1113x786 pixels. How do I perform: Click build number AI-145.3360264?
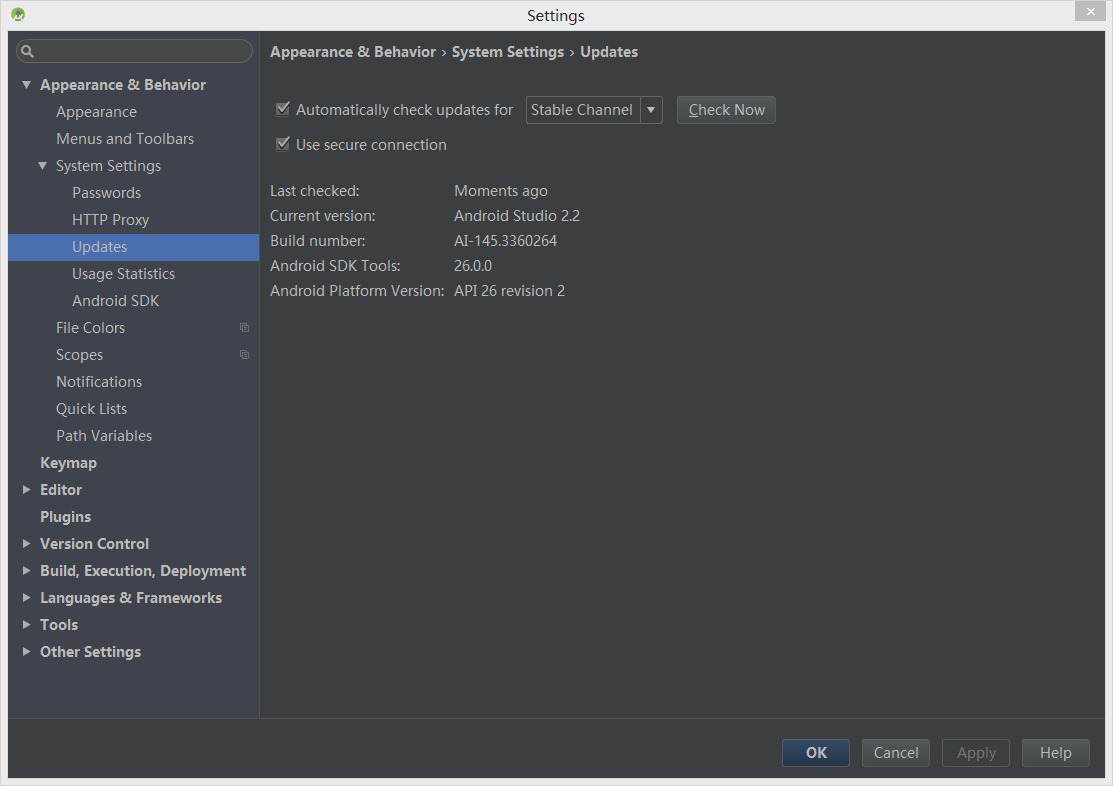tap(505, 241)
